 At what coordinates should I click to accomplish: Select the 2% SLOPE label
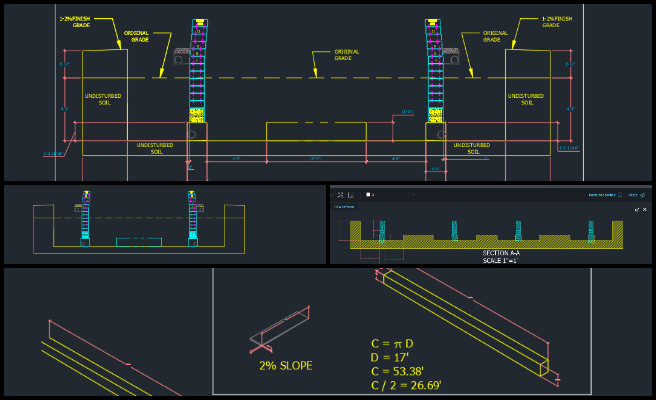pos(286,366)
